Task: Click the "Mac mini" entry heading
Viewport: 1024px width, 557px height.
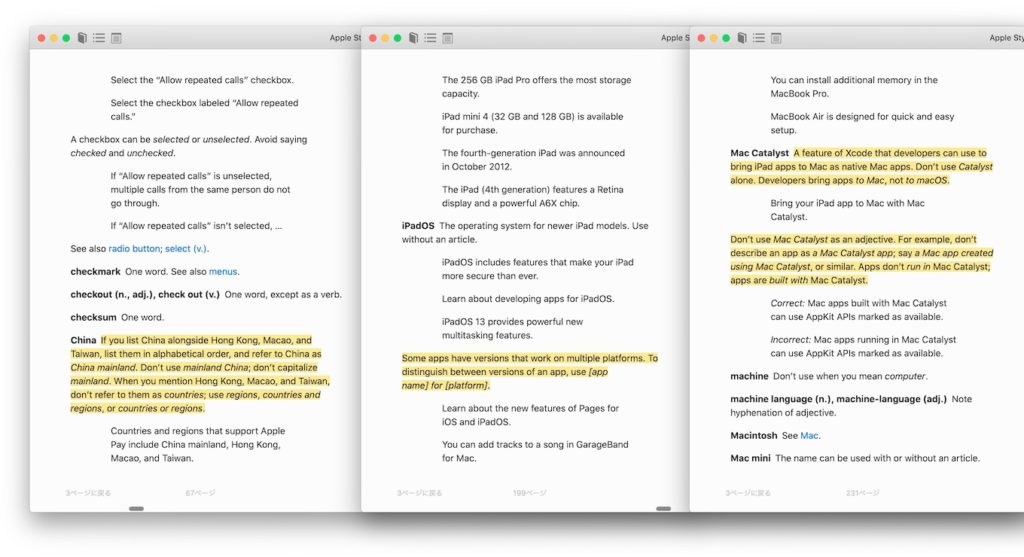Action: point(750,458)
